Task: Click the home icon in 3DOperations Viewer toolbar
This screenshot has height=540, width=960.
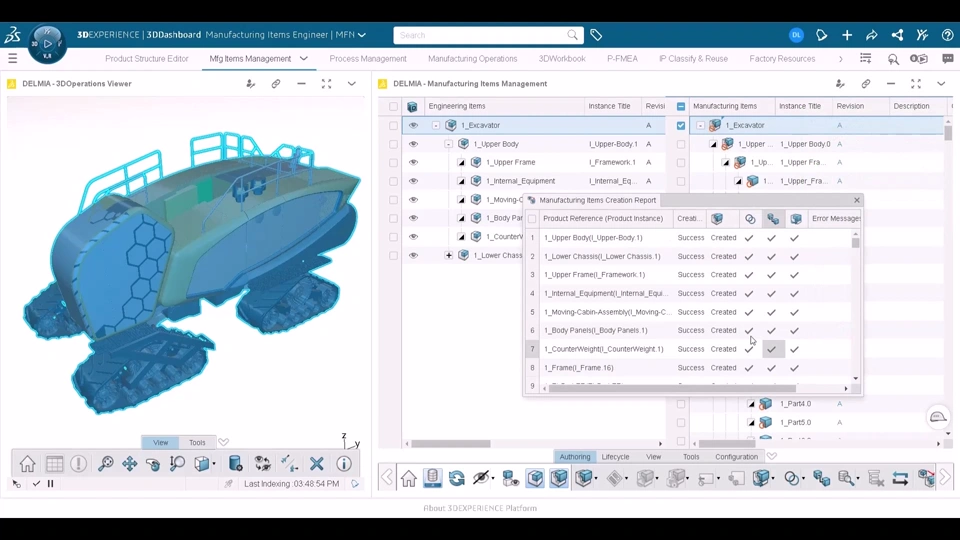Action: pyautogui.click(x=28, y=463)
